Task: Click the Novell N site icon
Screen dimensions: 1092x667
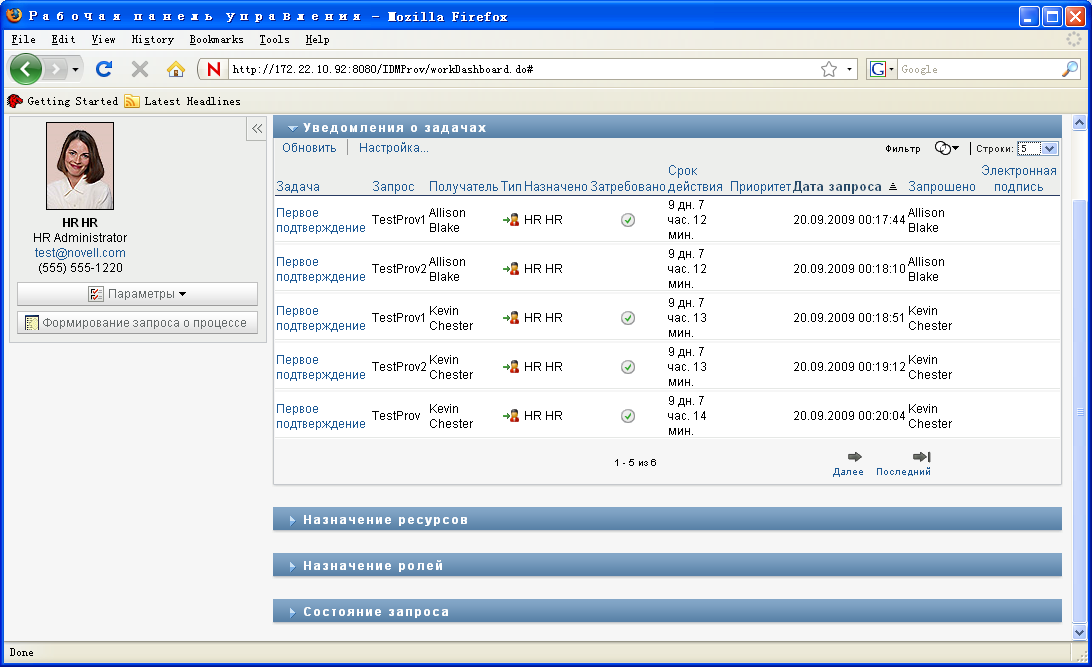Action: pos(214,69)
